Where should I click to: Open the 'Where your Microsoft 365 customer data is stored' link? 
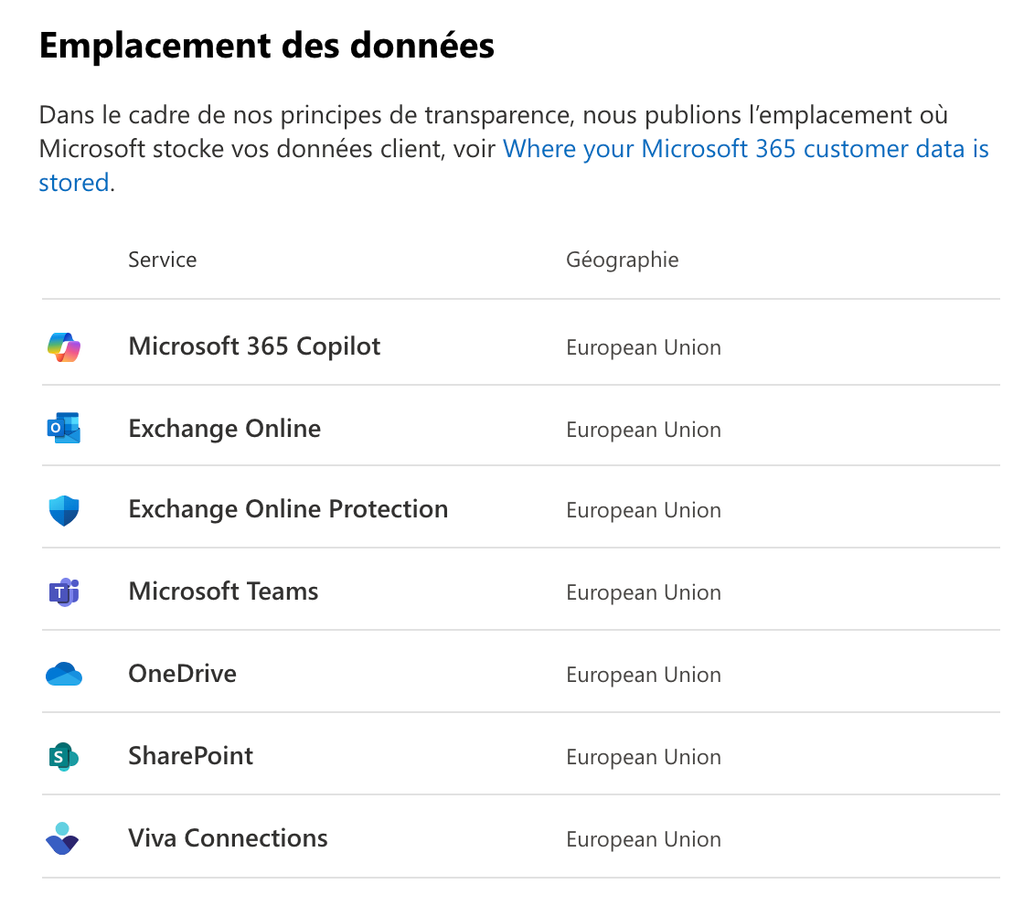pos(513,166)
